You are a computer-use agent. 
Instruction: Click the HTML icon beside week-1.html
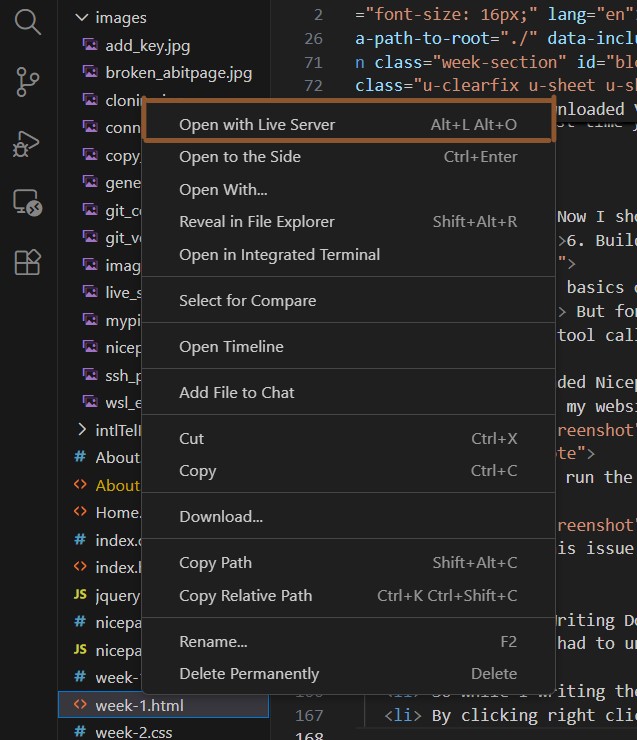(x=80, y=705)
